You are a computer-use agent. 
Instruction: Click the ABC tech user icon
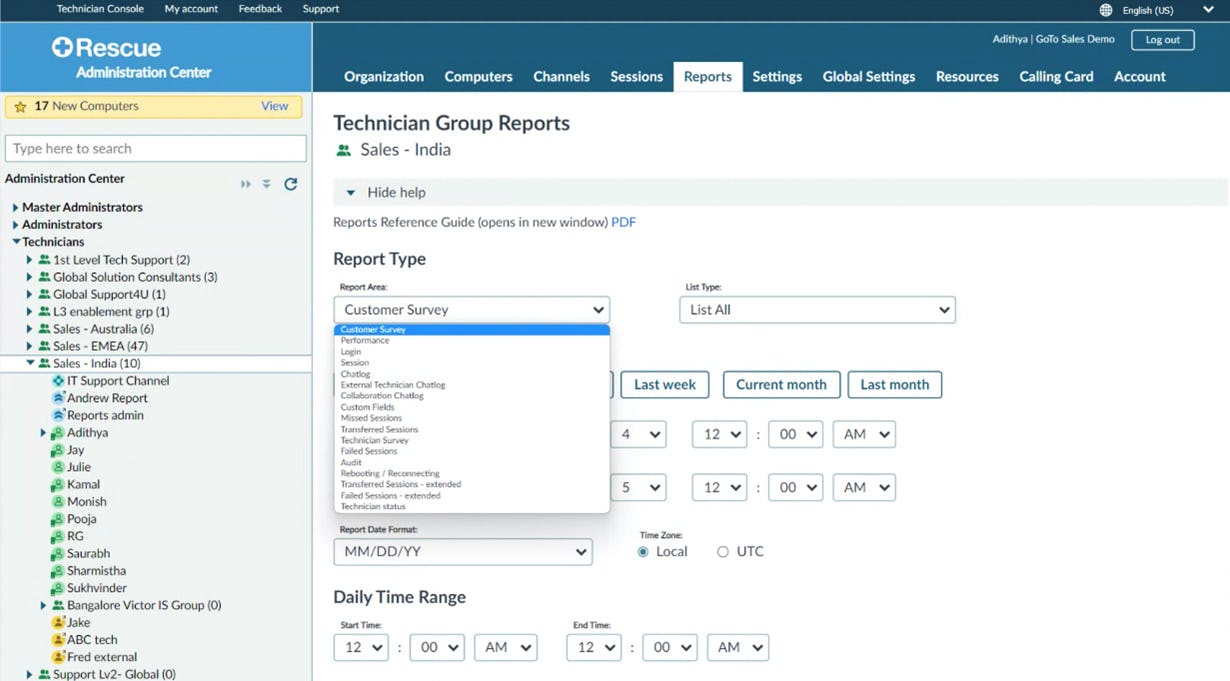pos(58,640)
